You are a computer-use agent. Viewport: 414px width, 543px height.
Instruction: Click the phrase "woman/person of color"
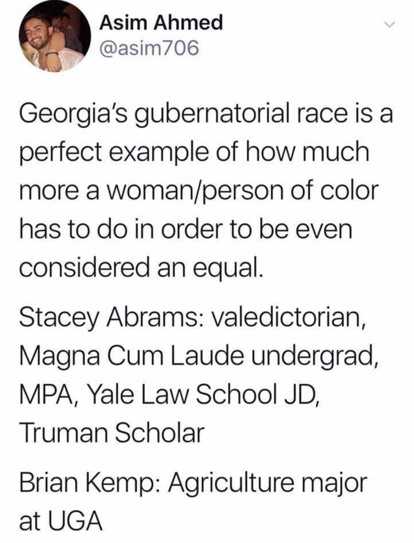243,193
